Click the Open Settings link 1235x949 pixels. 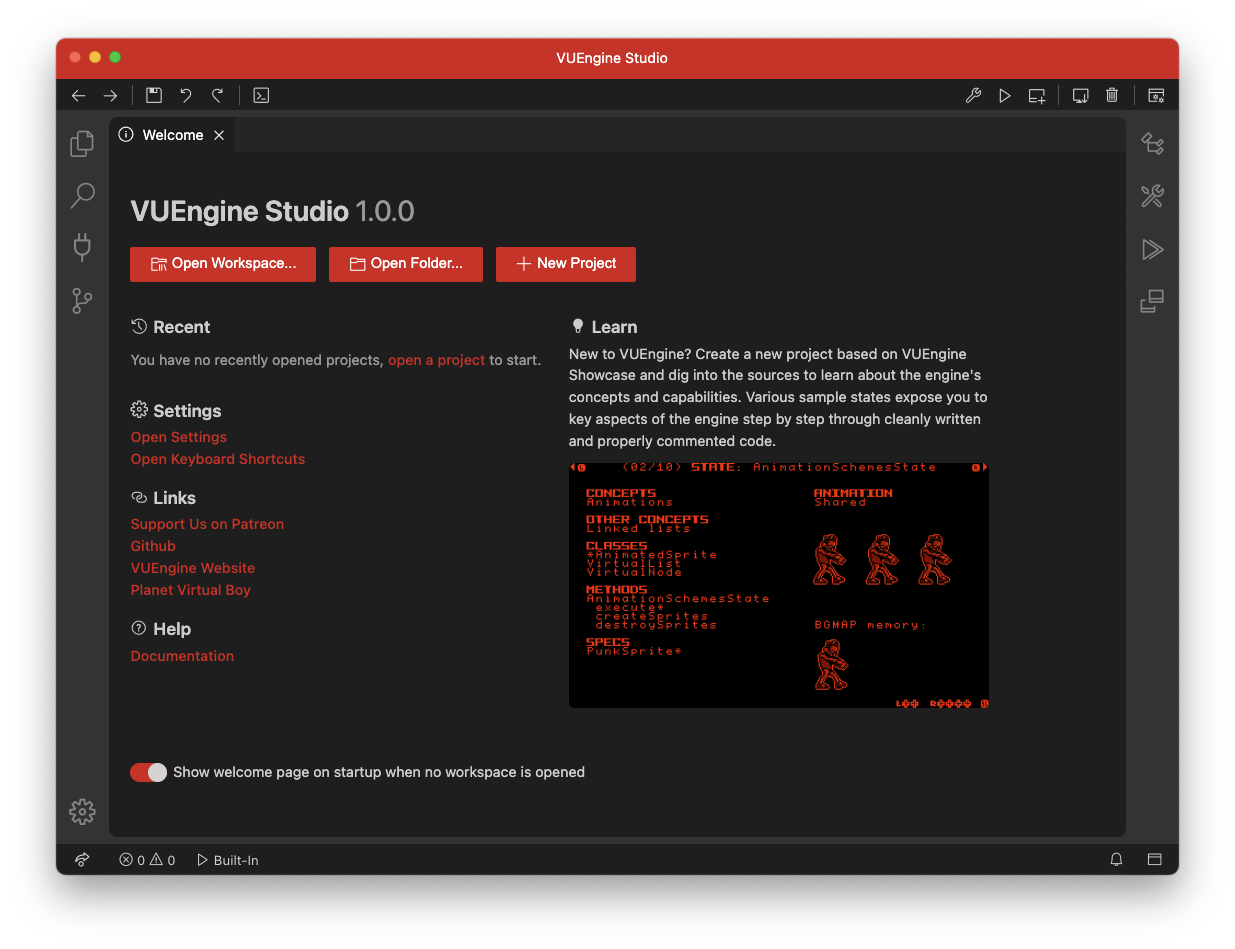pos(179,437)
